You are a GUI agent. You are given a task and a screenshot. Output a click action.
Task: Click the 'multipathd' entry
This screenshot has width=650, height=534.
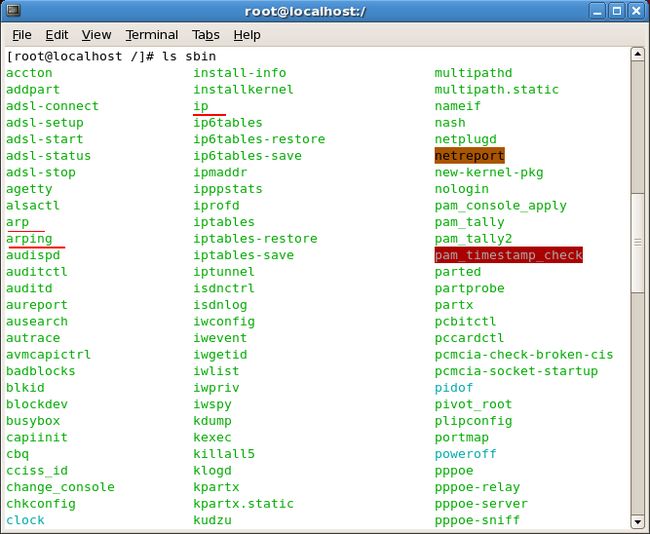tap(473, 73)
